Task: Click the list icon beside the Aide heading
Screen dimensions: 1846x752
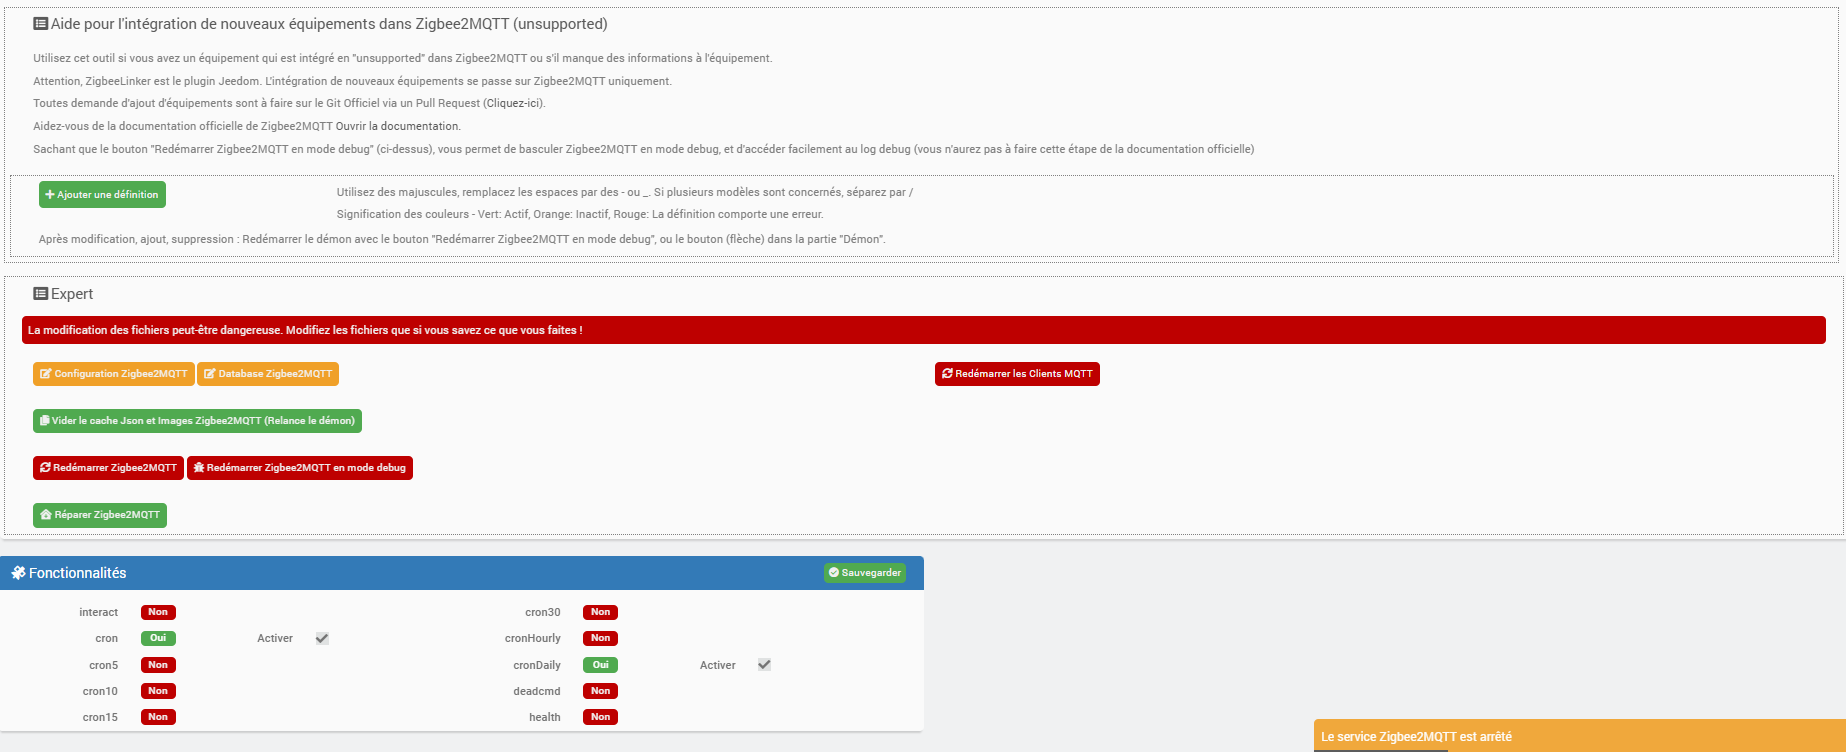Action: pos(41,24)
